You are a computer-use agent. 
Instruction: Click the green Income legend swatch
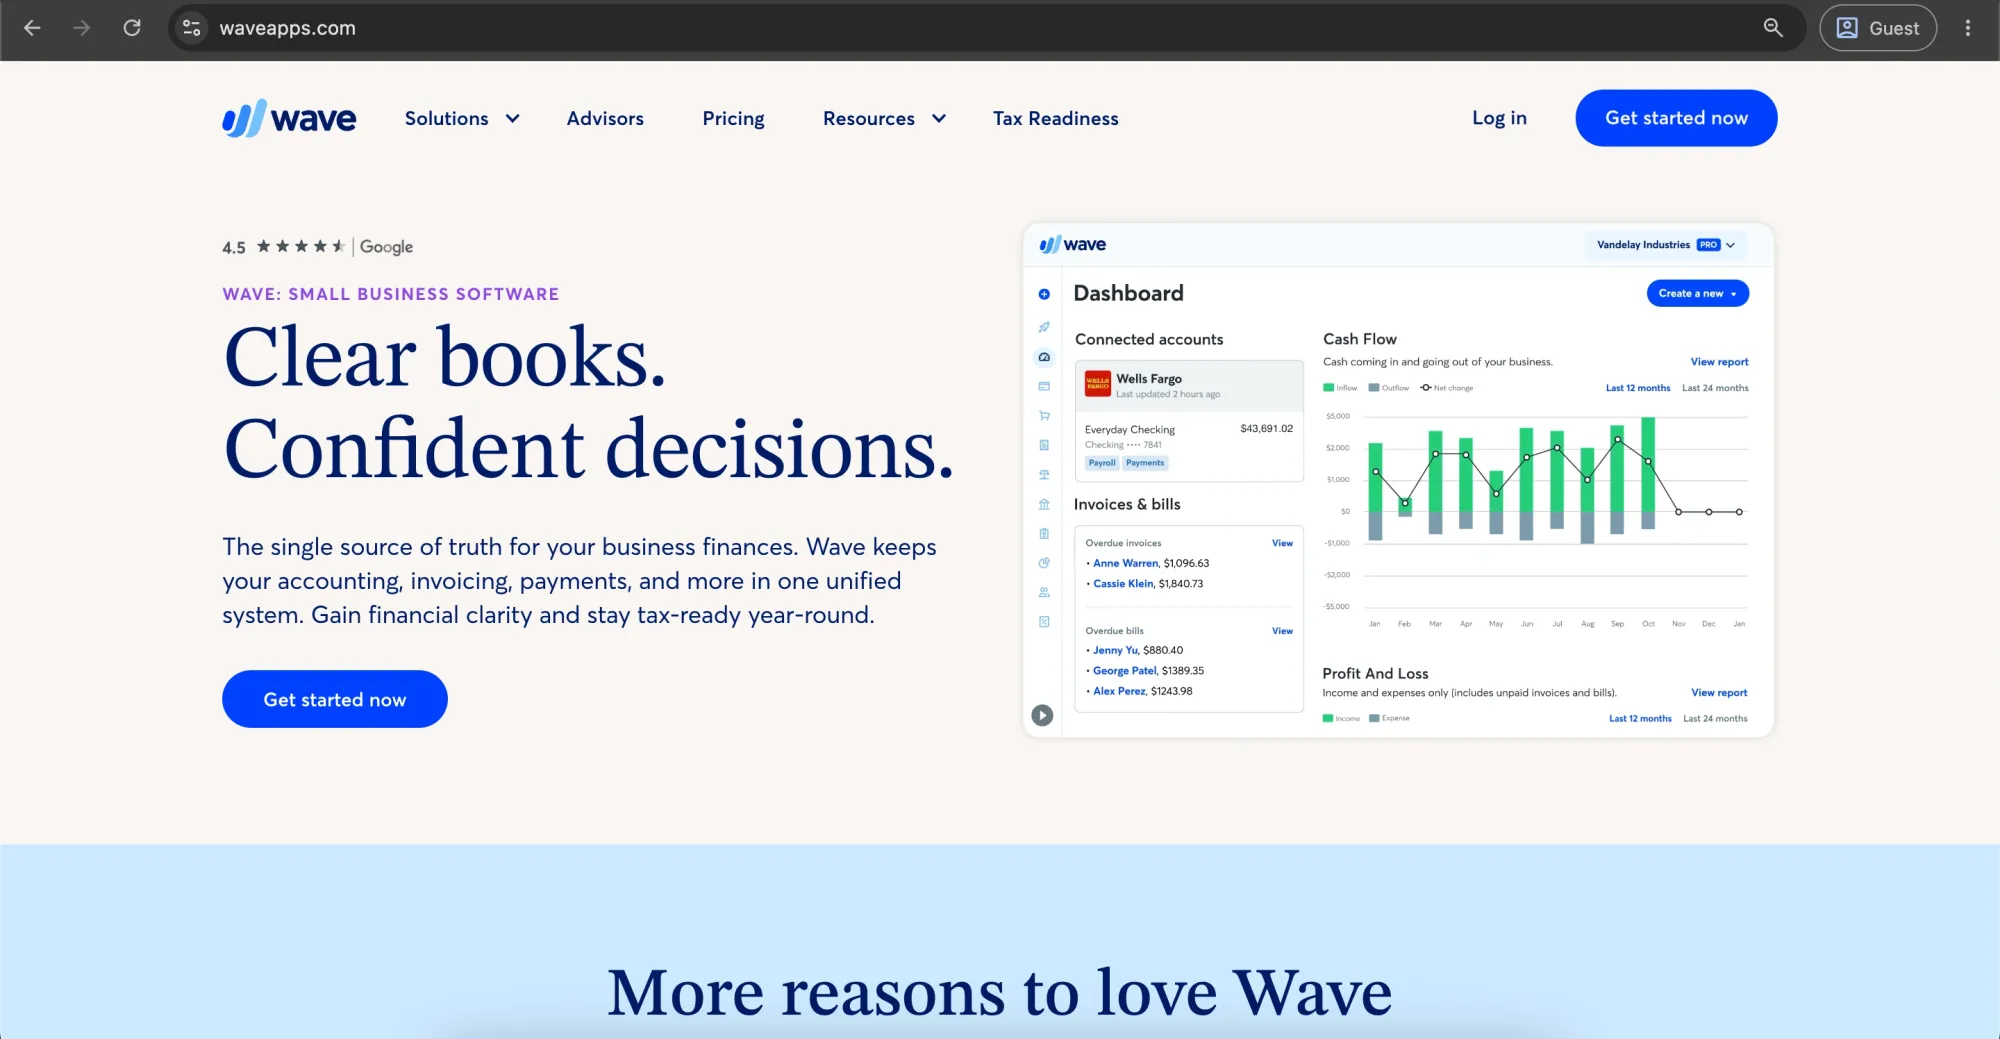click(x=1327, y=718)
